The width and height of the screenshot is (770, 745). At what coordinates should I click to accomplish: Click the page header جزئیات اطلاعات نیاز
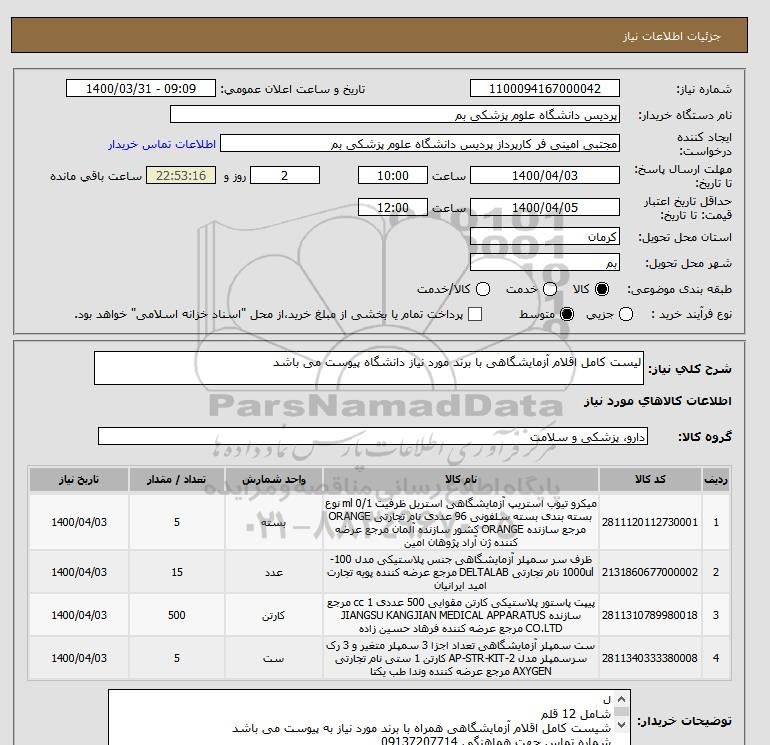point(671,36)
